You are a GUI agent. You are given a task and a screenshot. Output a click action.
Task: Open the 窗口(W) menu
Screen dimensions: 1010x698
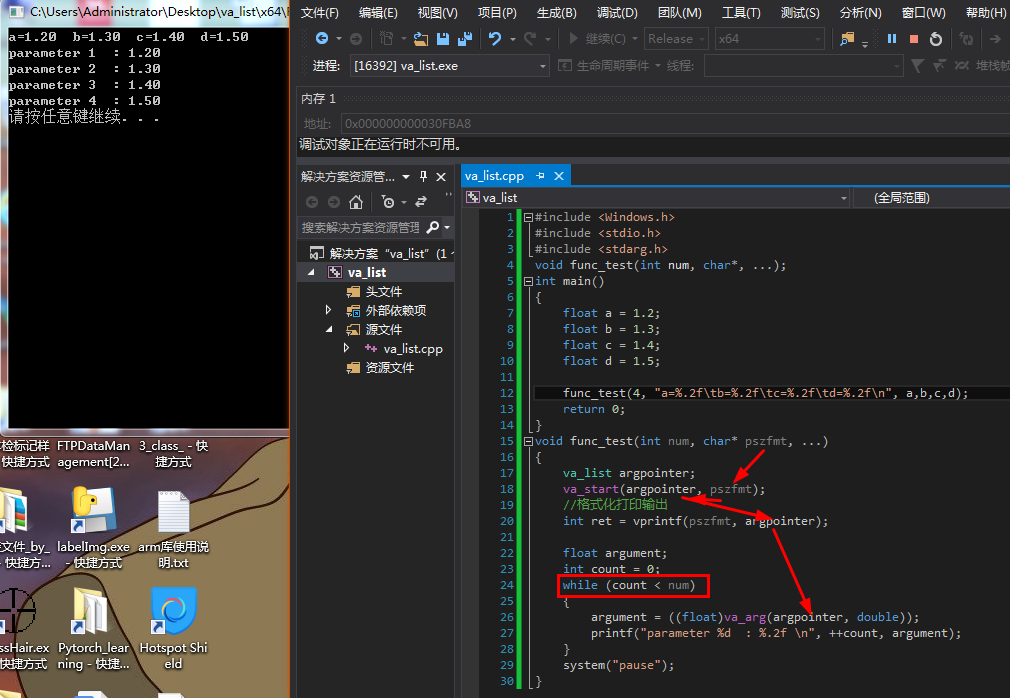(x=924, y=13)
